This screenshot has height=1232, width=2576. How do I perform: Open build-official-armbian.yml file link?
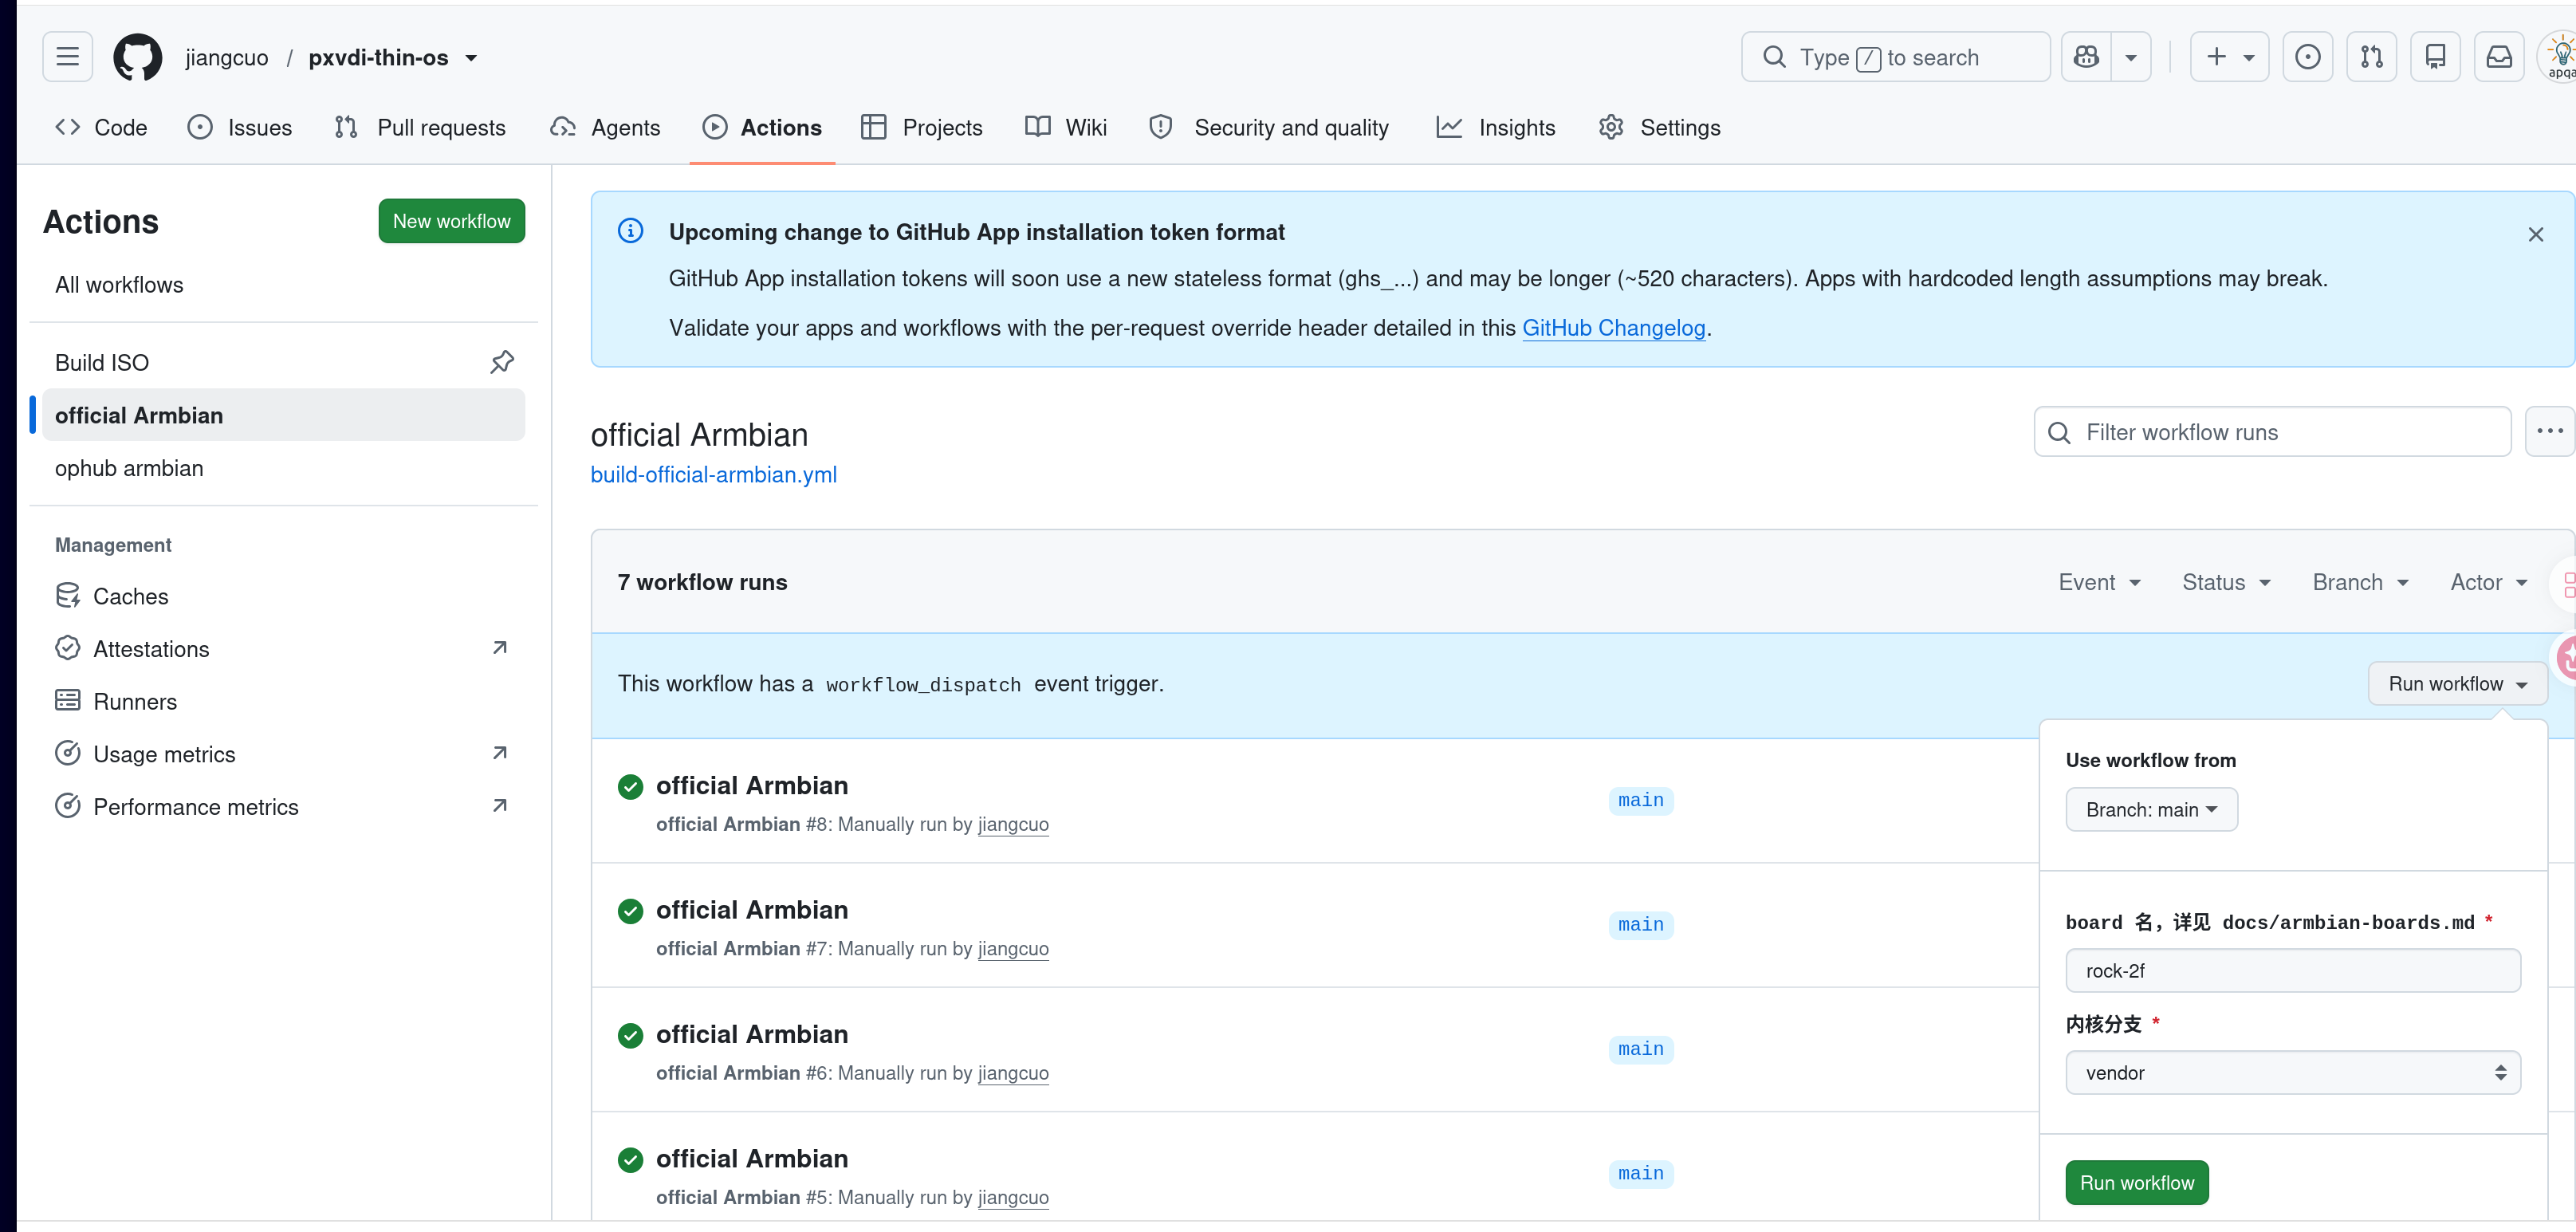point(713,475)
